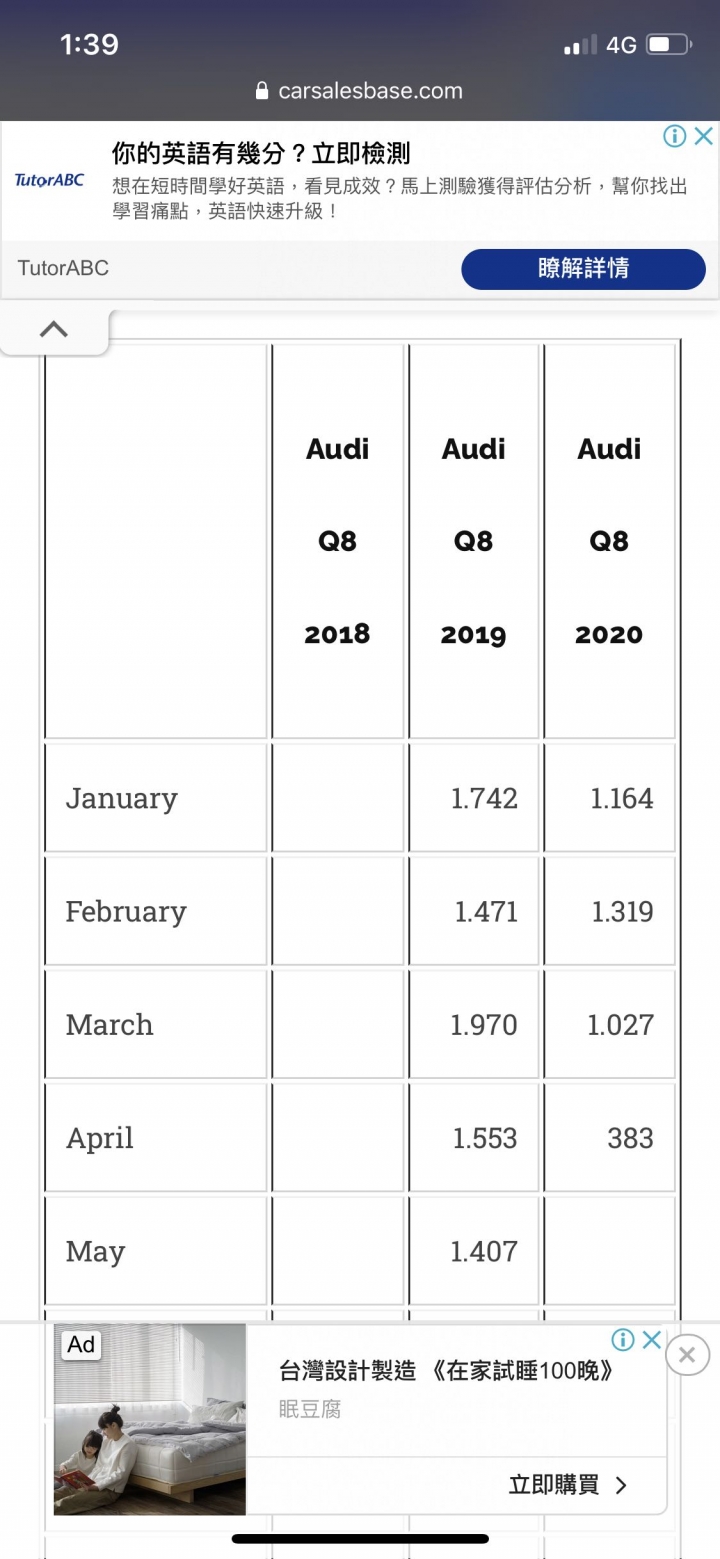
Task: Tap the lock icon beside carsalesbase.com
Action: (x=262, y=91)
